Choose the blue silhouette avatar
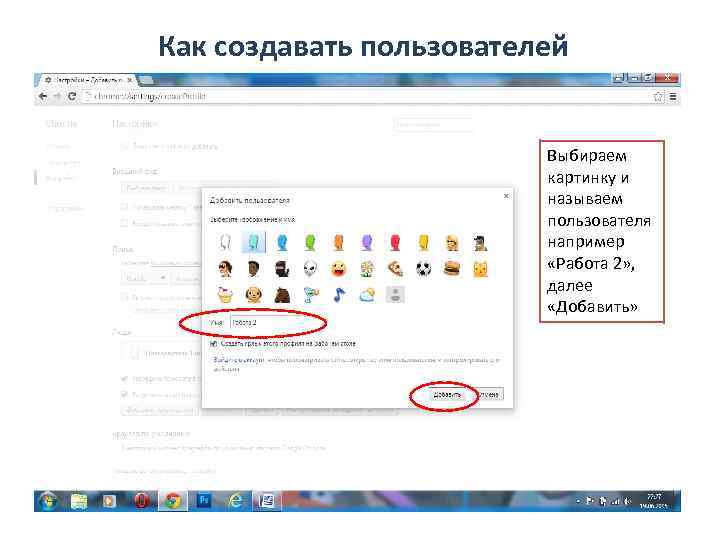 click(x=282, y=242)
